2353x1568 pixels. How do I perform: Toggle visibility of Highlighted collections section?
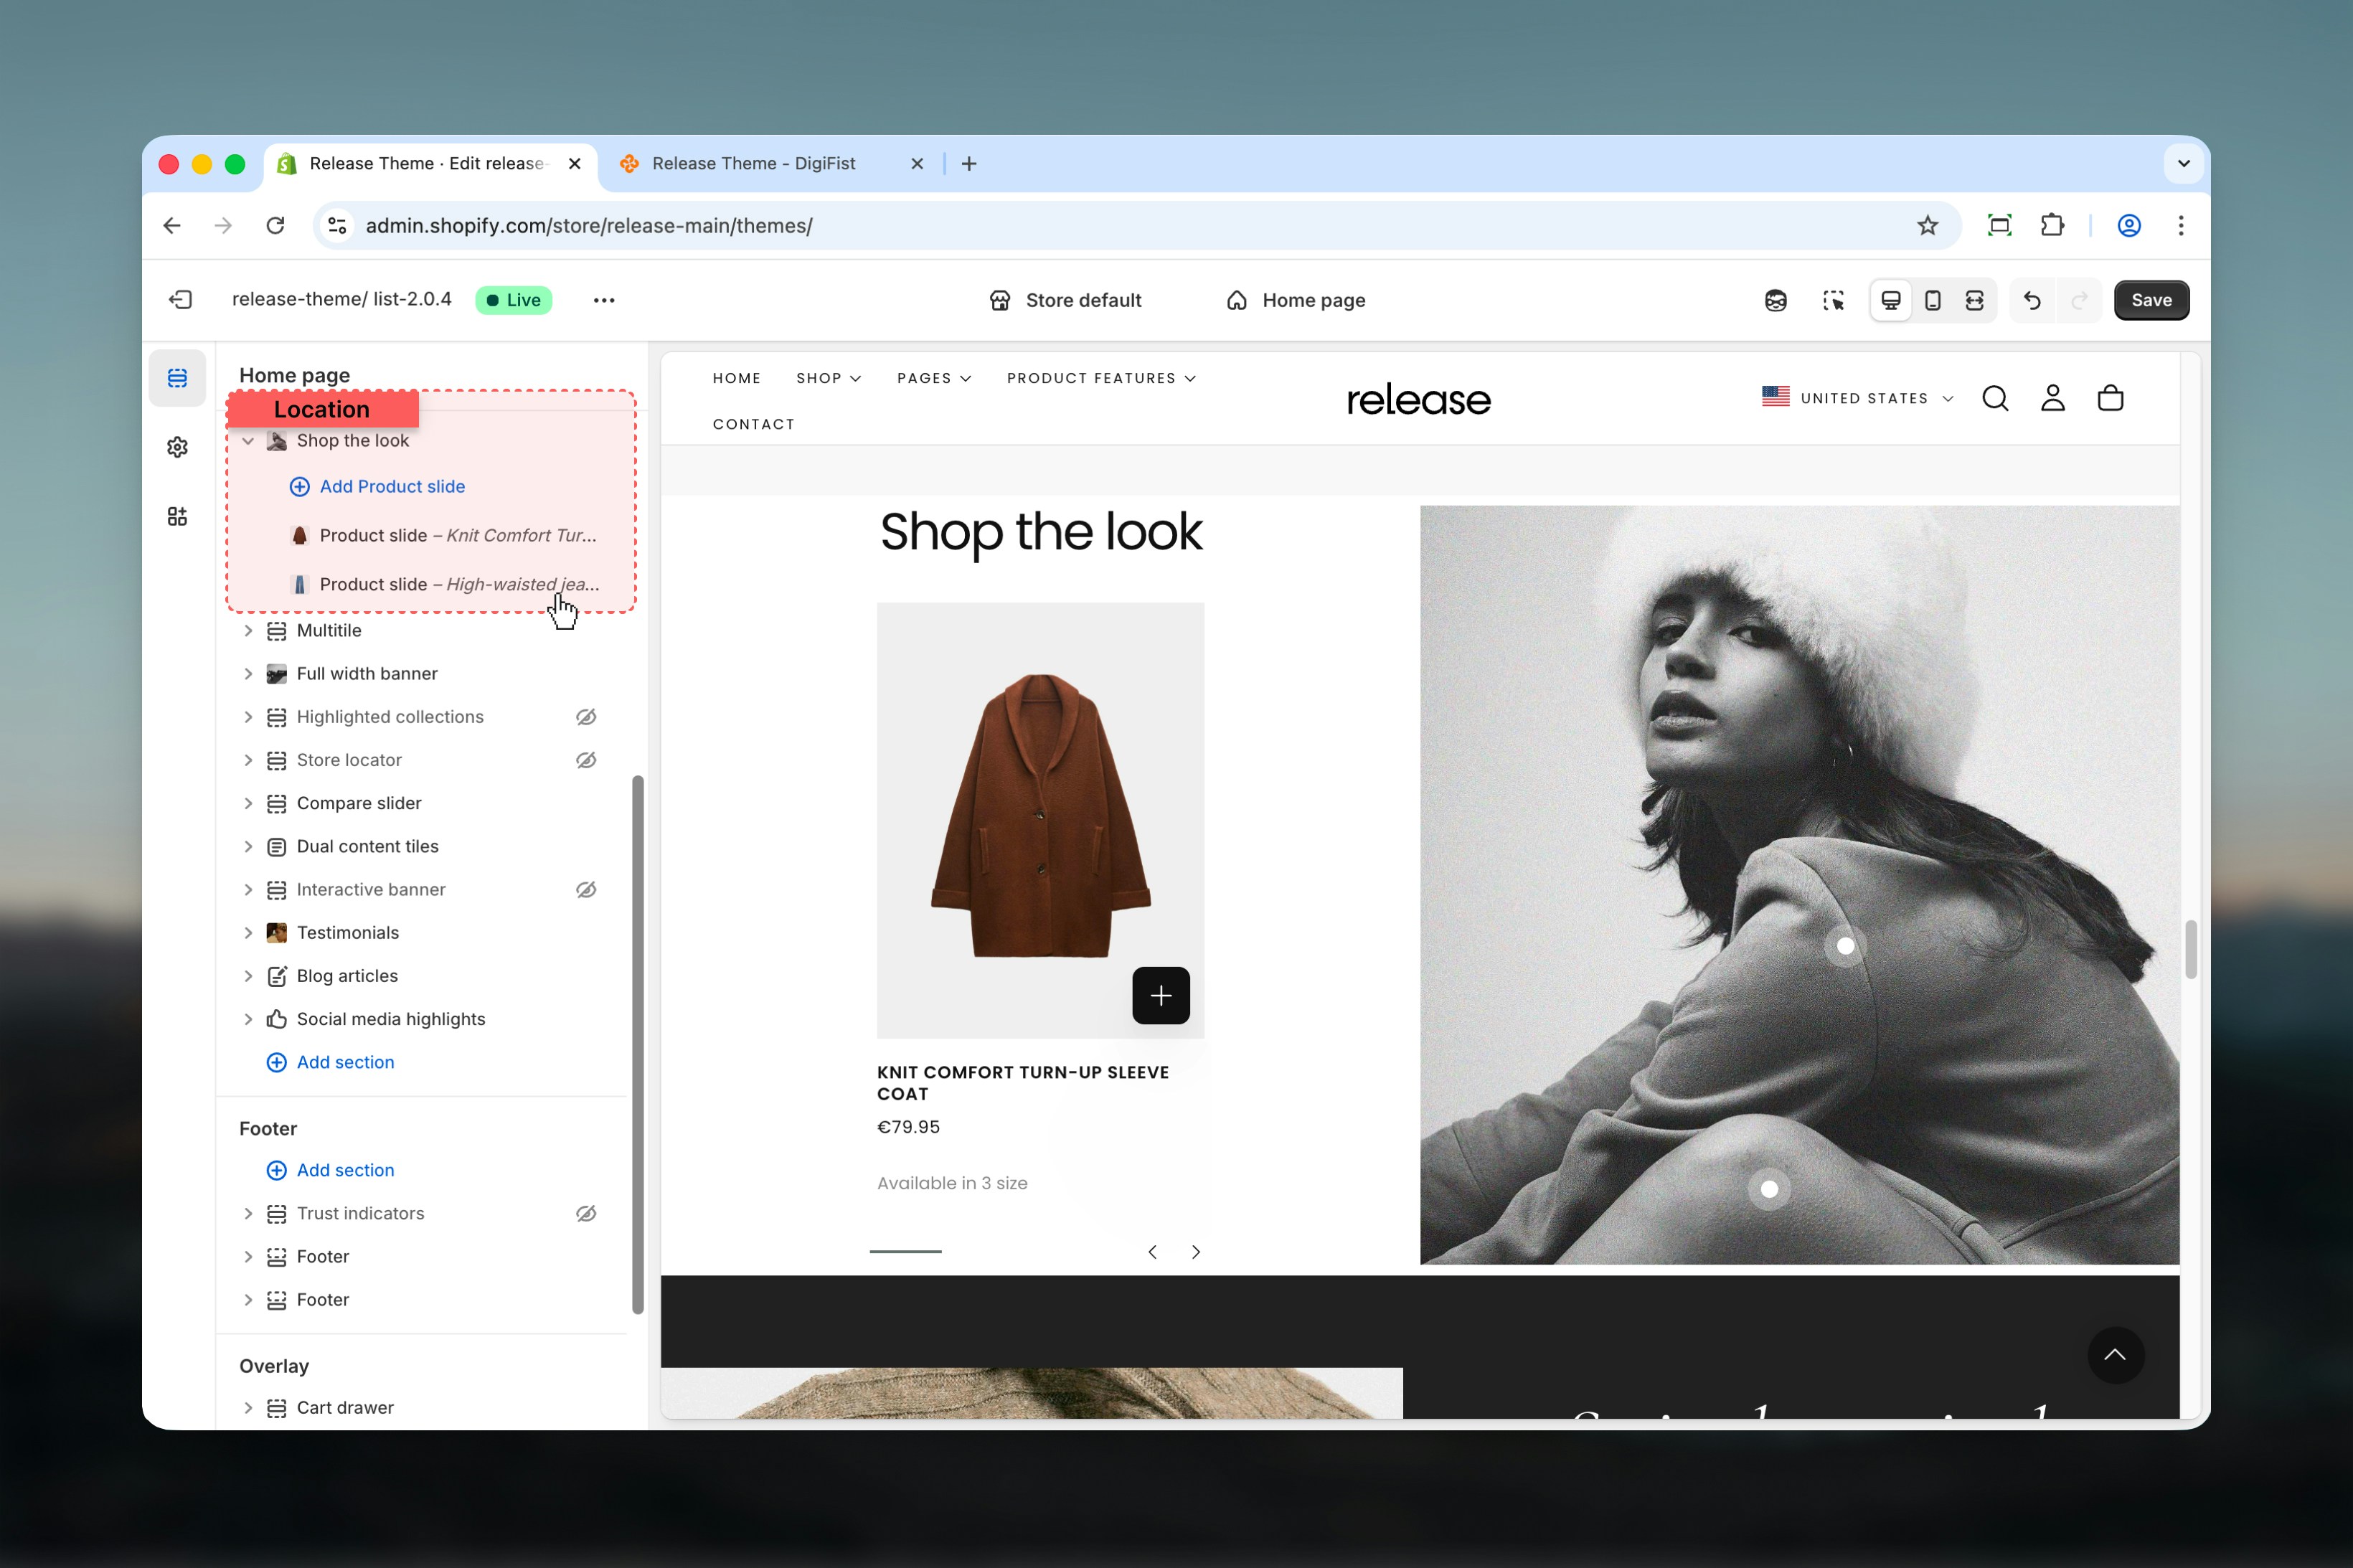point(586,716)
